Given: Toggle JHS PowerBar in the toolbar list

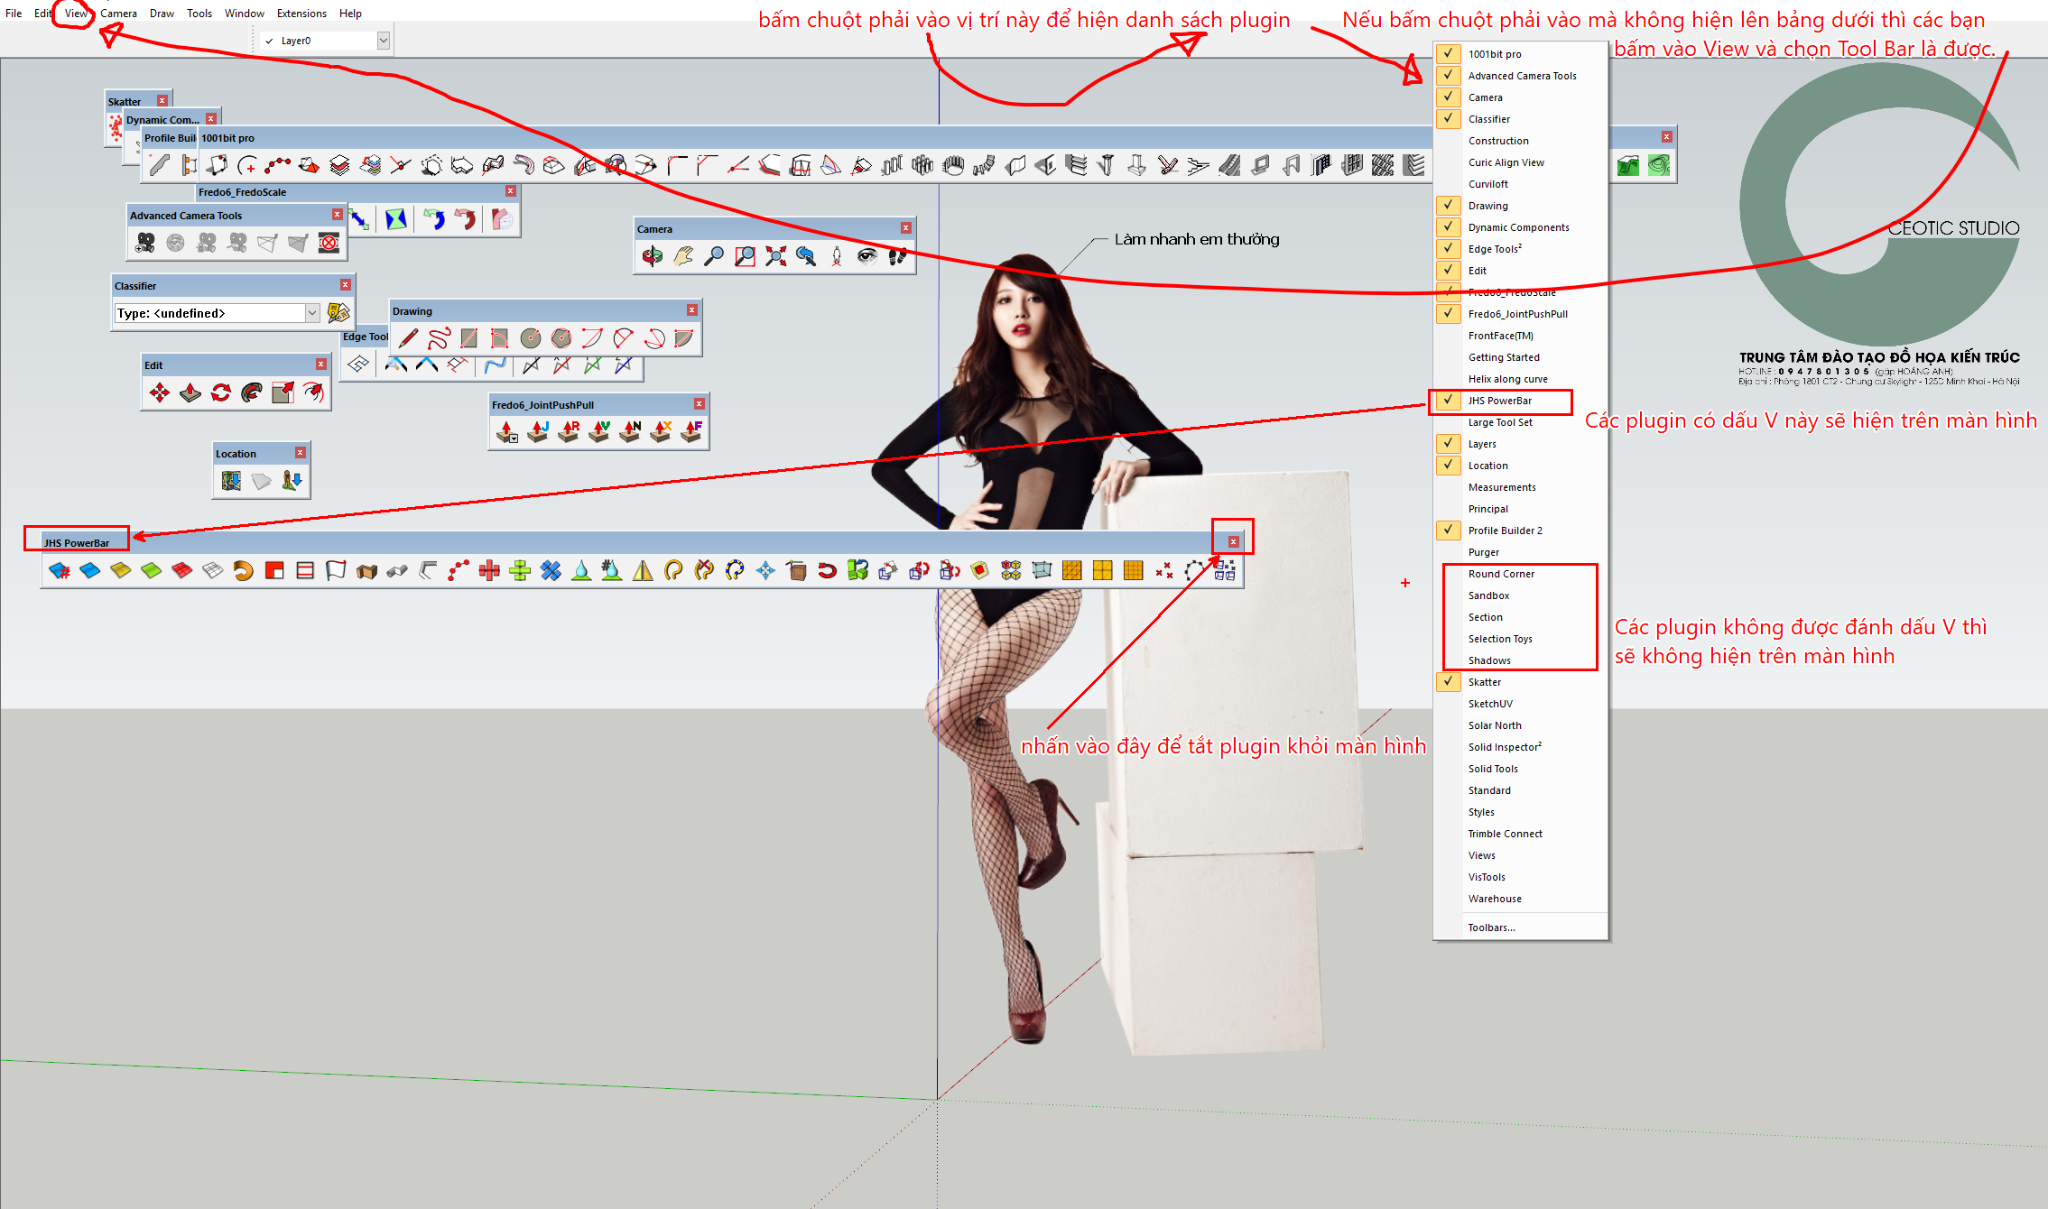Looking at the screenshot, I should point(1520,401).
